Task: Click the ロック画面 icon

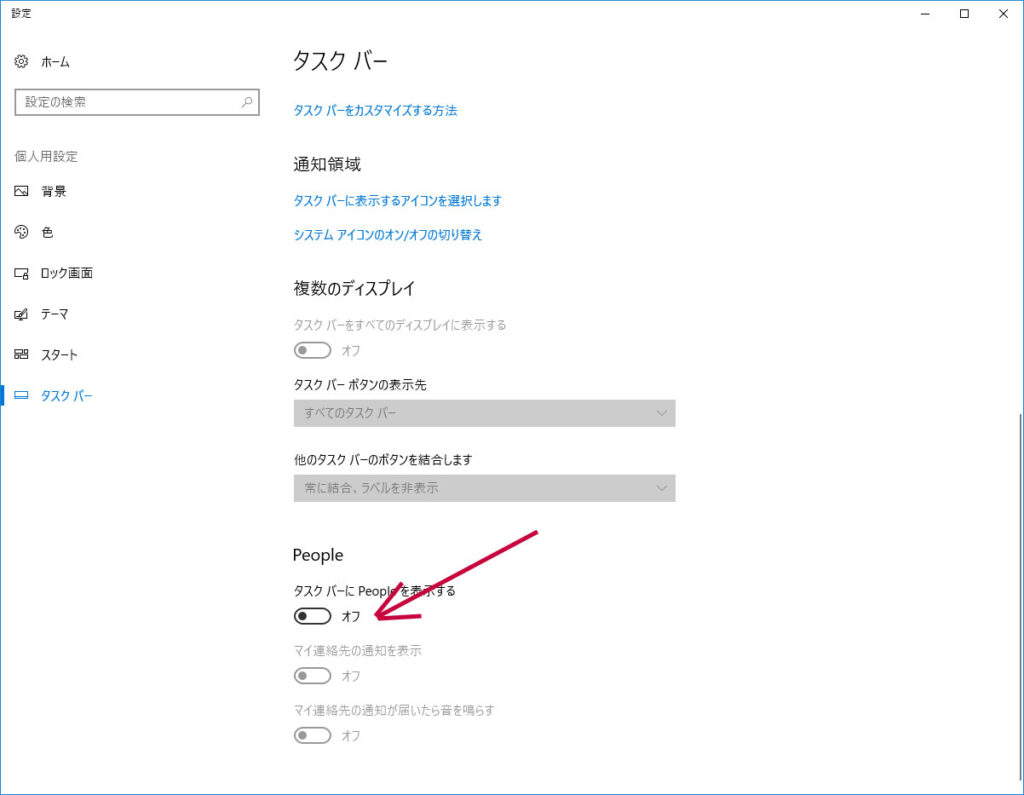Action: [x=22, y=273]
